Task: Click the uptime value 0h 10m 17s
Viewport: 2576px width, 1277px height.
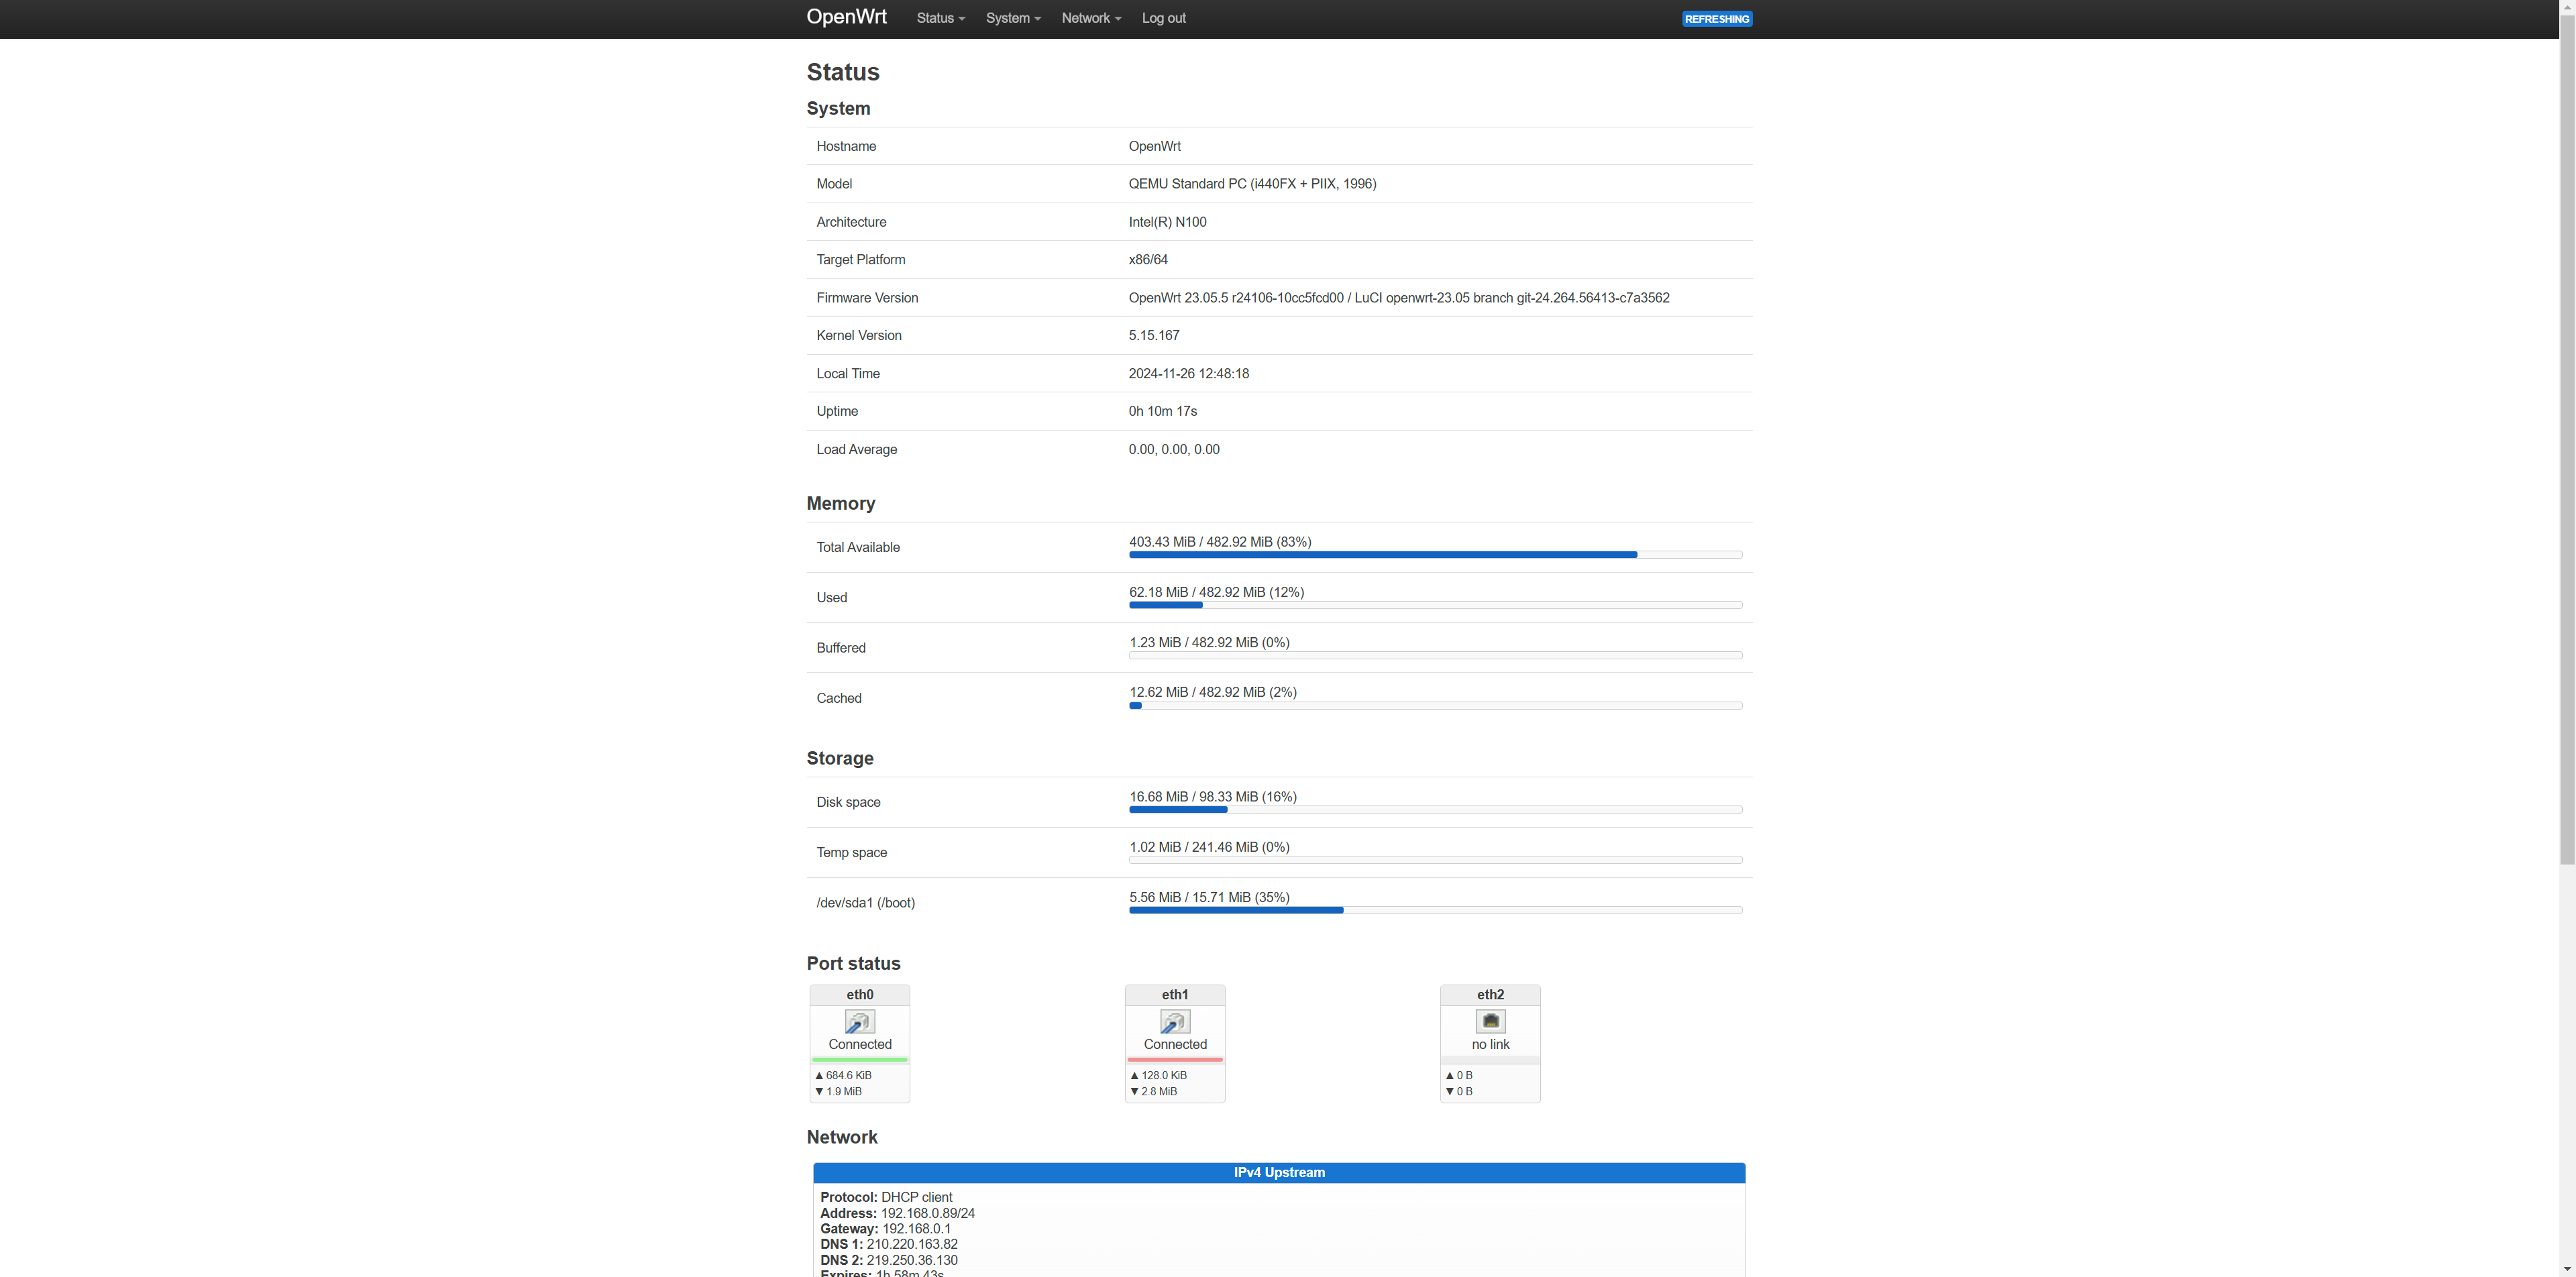Action: (x=1162, y=411)
